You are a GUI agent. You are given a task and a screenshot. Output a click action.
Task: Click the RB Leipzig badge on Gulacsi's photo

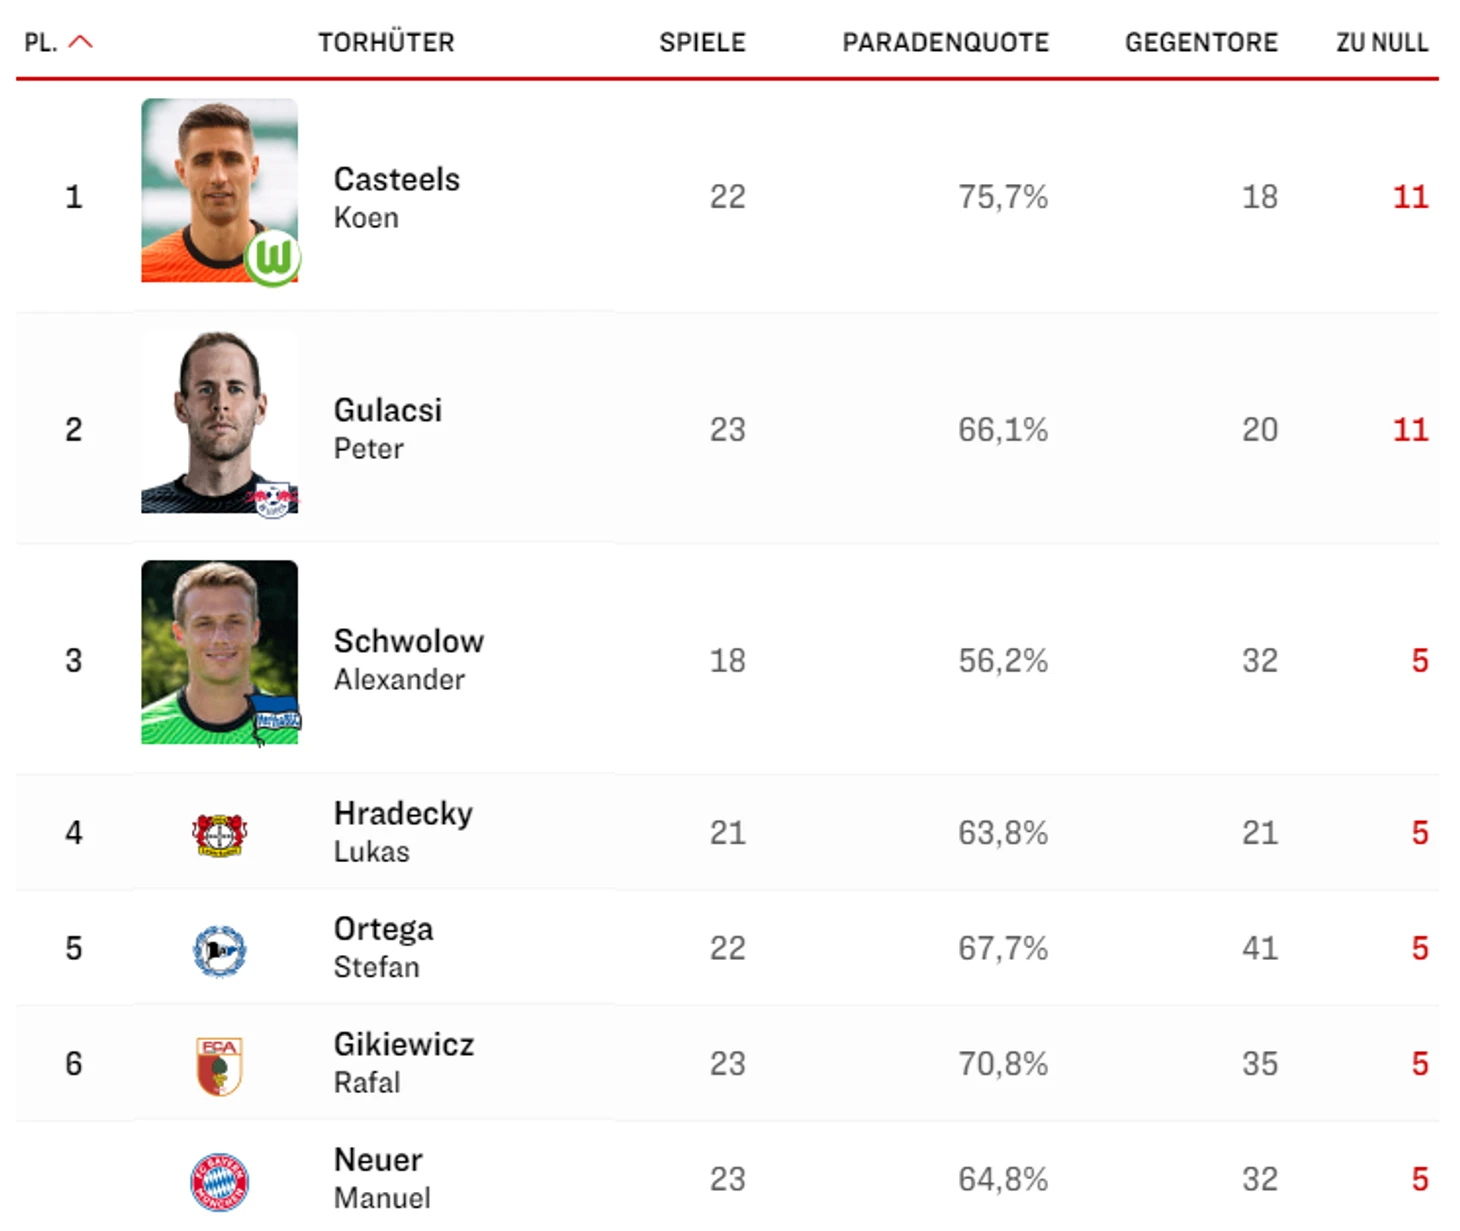pyautogui.click(x=273, y=498)
